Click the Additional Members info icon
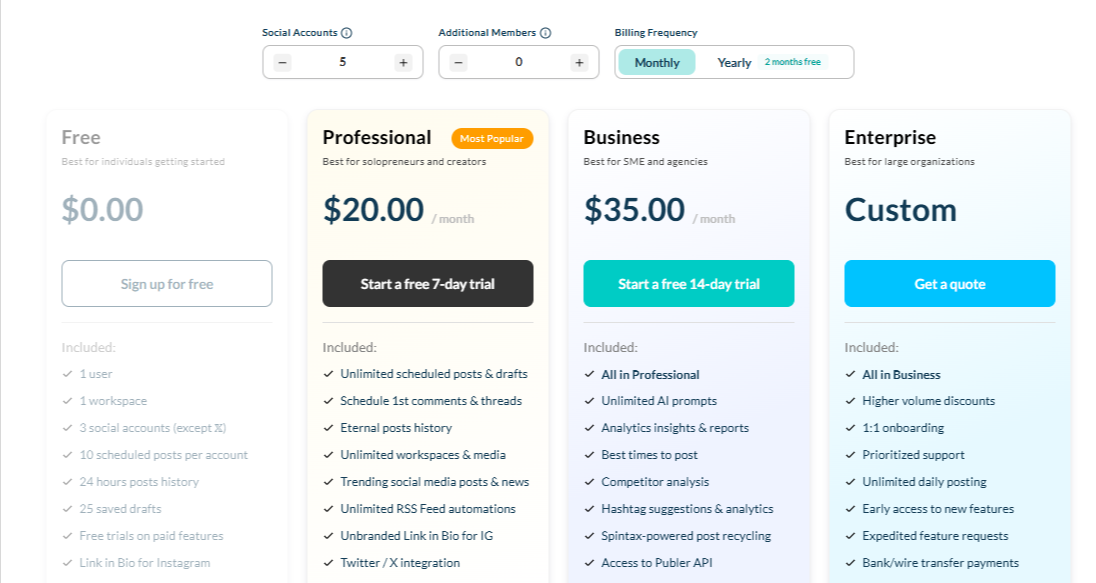This screenshot has width=1096, height=583. point(545,33)
